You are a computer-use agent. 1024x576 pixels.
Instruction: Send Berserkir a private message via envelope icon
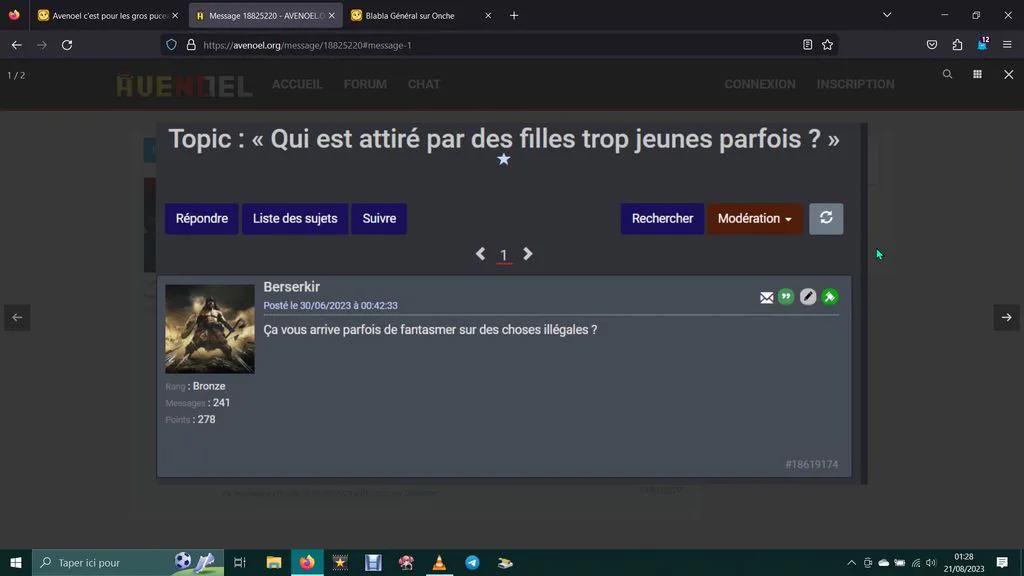click(767, 298)
